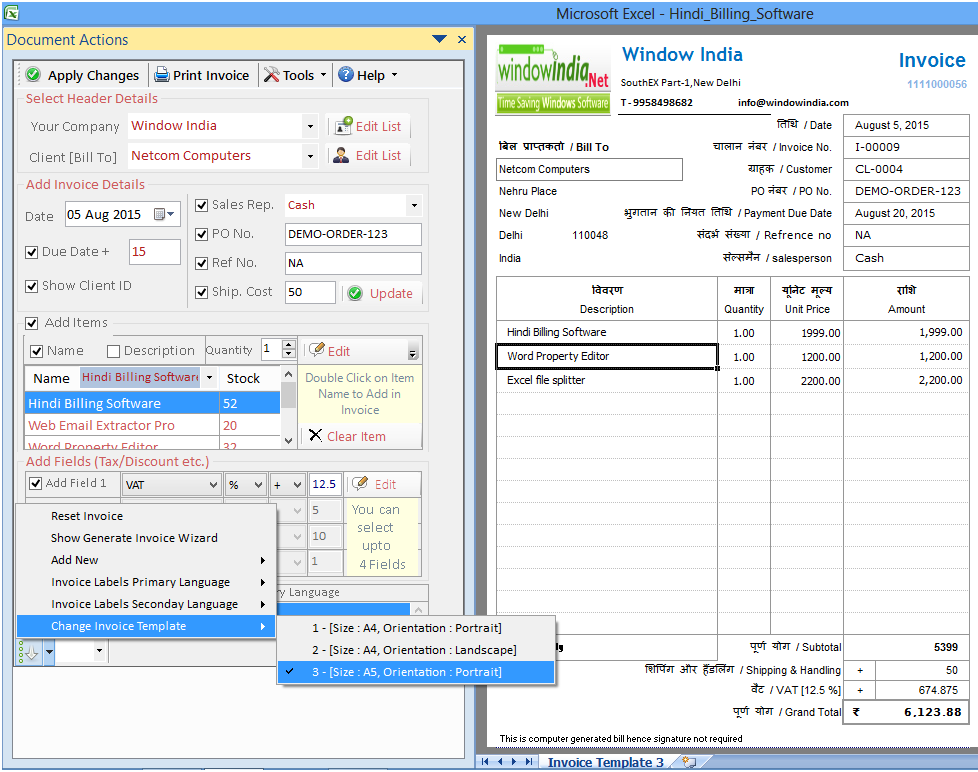Screen dimensions: 978x772
Task: Toggle the Add Field 1 checkbox
Action: [36, 483]
